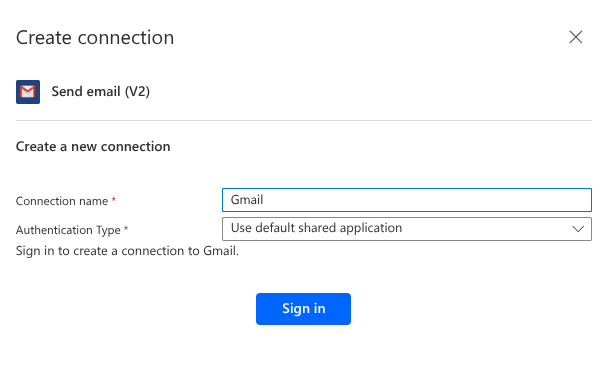Focus the Connection name input field
The height and width of the screenshot is (382, 610).
click(407, 200)
